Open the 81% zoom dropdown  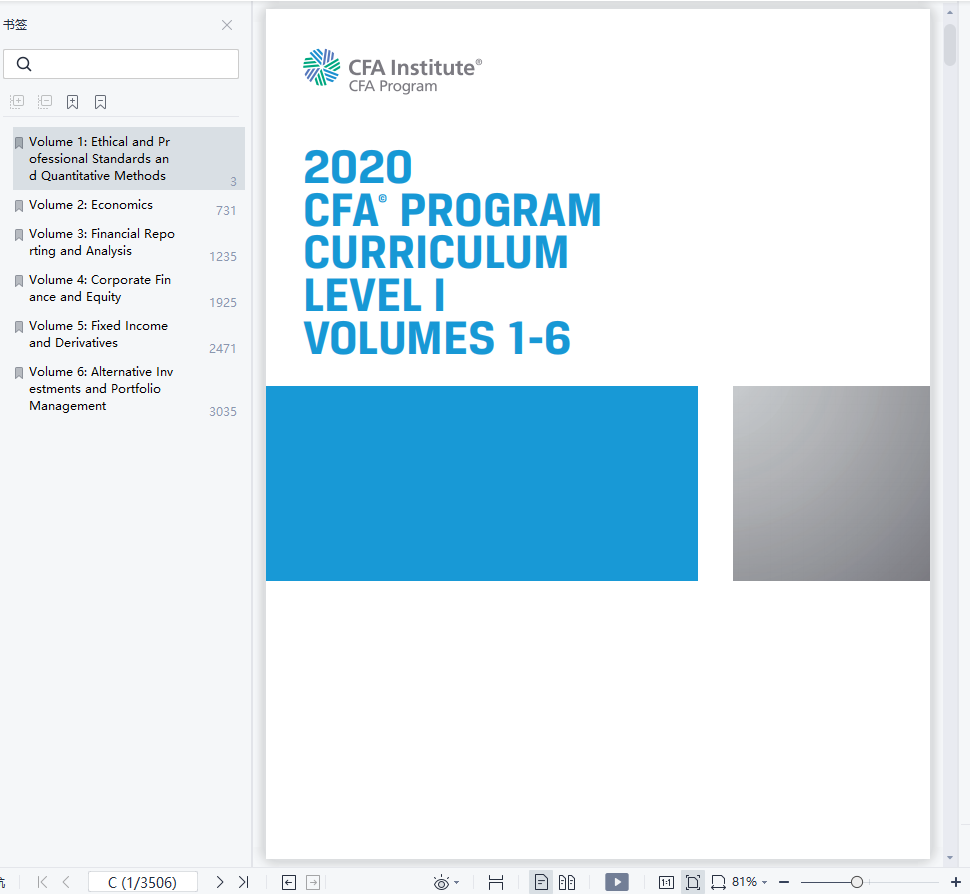tap(749, 882)
